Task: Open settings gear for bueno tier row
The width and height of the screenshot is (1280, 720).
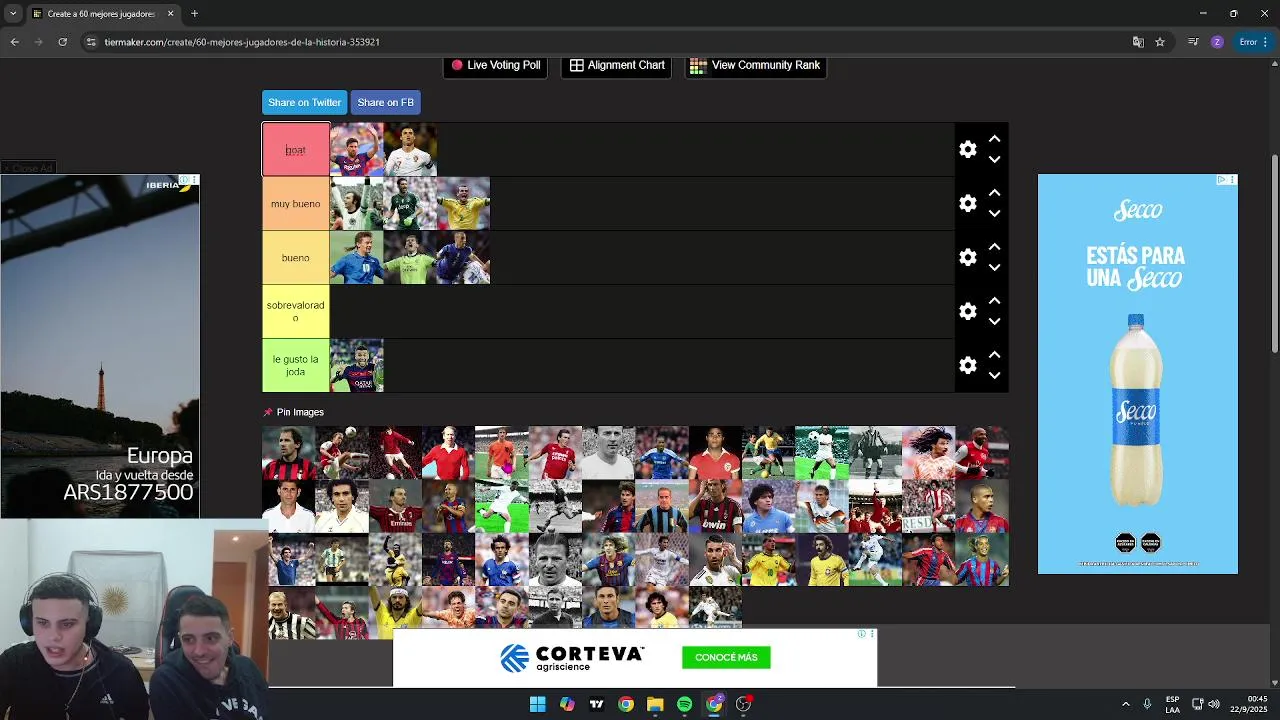Action: pyautogui.click(x=967, y=257)
